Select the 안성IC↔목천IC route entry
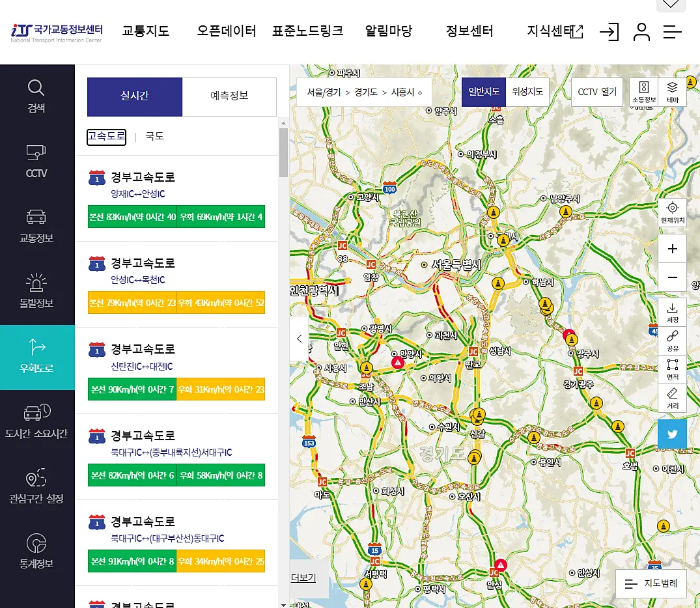 [177, 285]
